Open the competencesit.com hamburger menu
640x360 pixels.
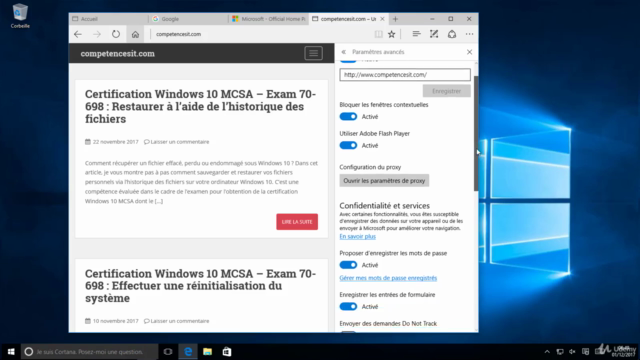point(313,53)
